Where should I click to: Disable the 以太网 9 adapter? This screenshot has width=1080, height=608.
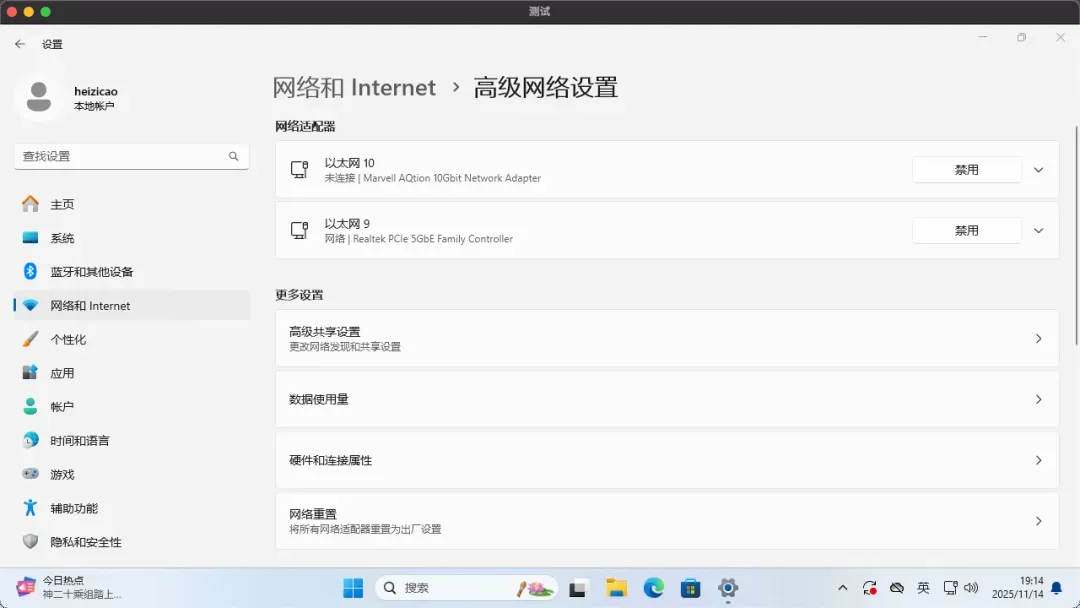966,231
